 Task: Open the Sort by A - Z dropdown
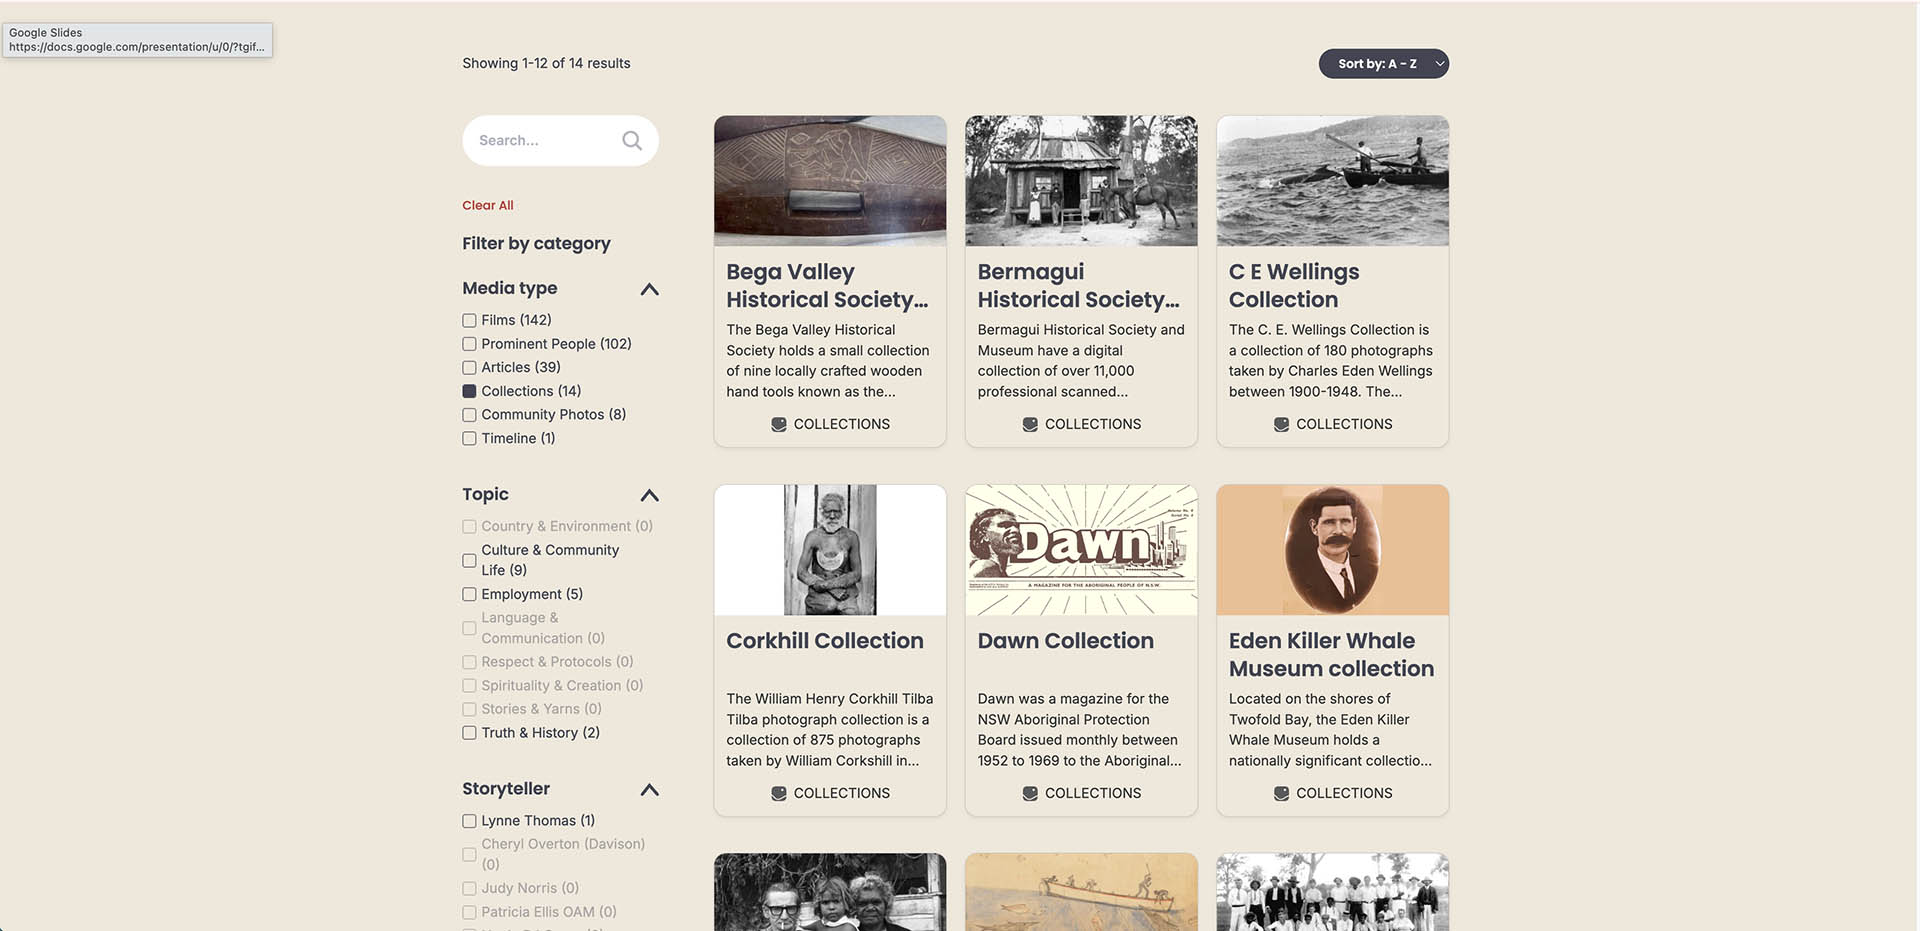tap(1383, 64)
